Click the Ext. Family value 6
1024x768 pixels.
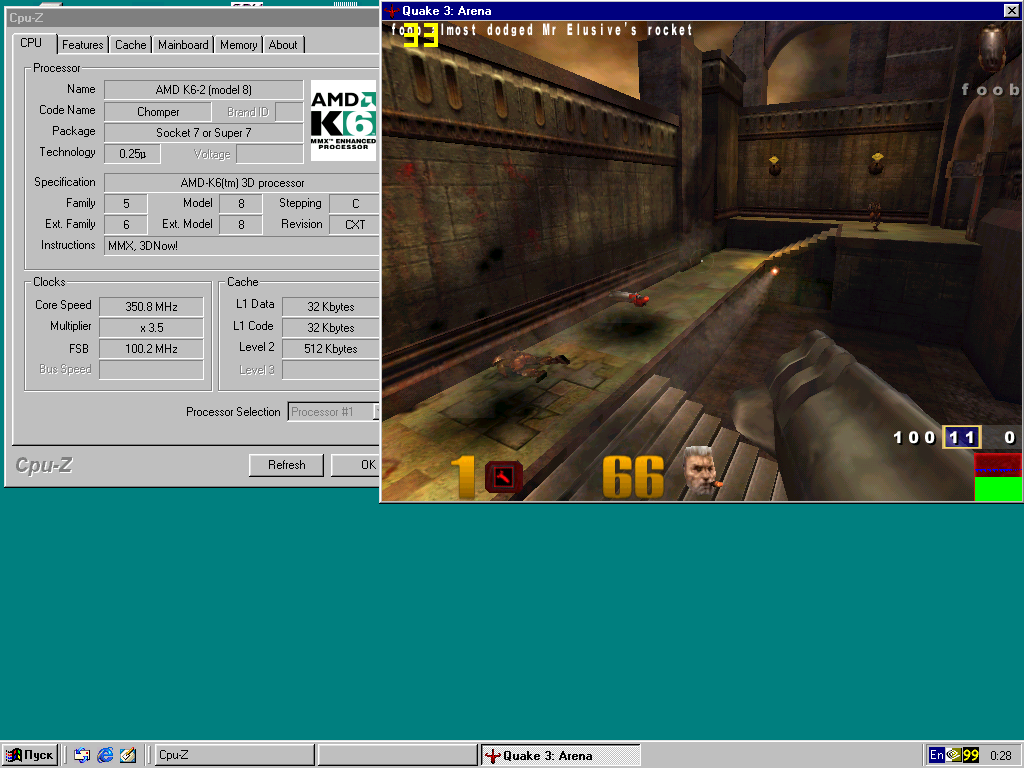click(126, 225)
